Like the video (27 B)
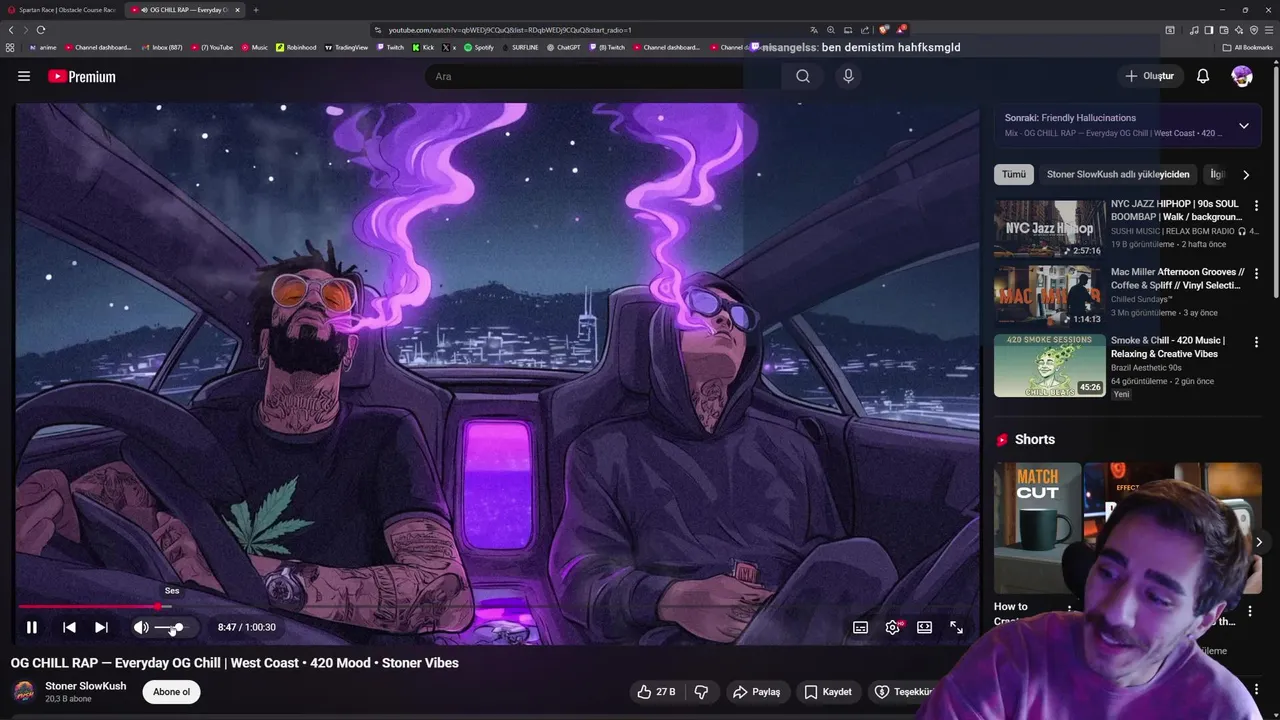Viewport: 1280px width, 720px height. (x=656, y=692)
